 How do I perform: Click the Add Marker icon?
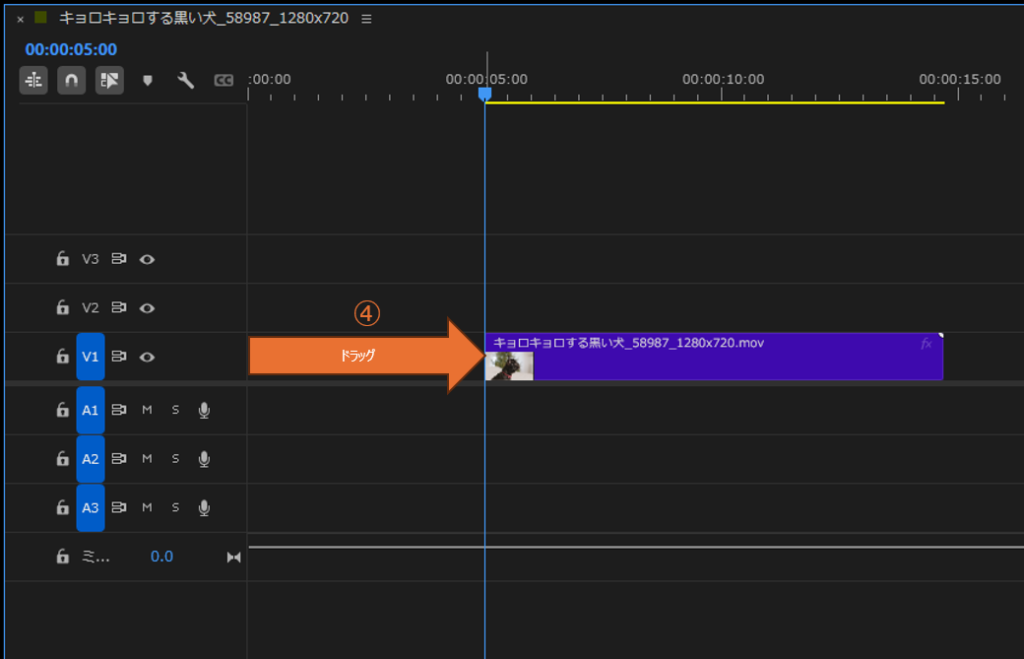148,81
